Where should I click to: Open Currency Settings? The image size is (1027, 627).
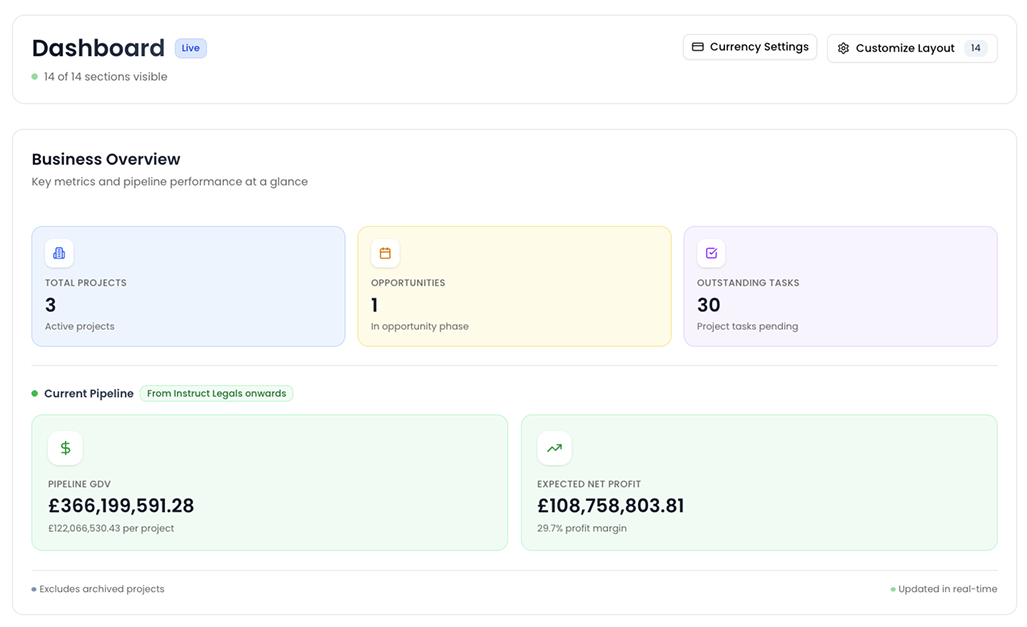tap(750, 47)
